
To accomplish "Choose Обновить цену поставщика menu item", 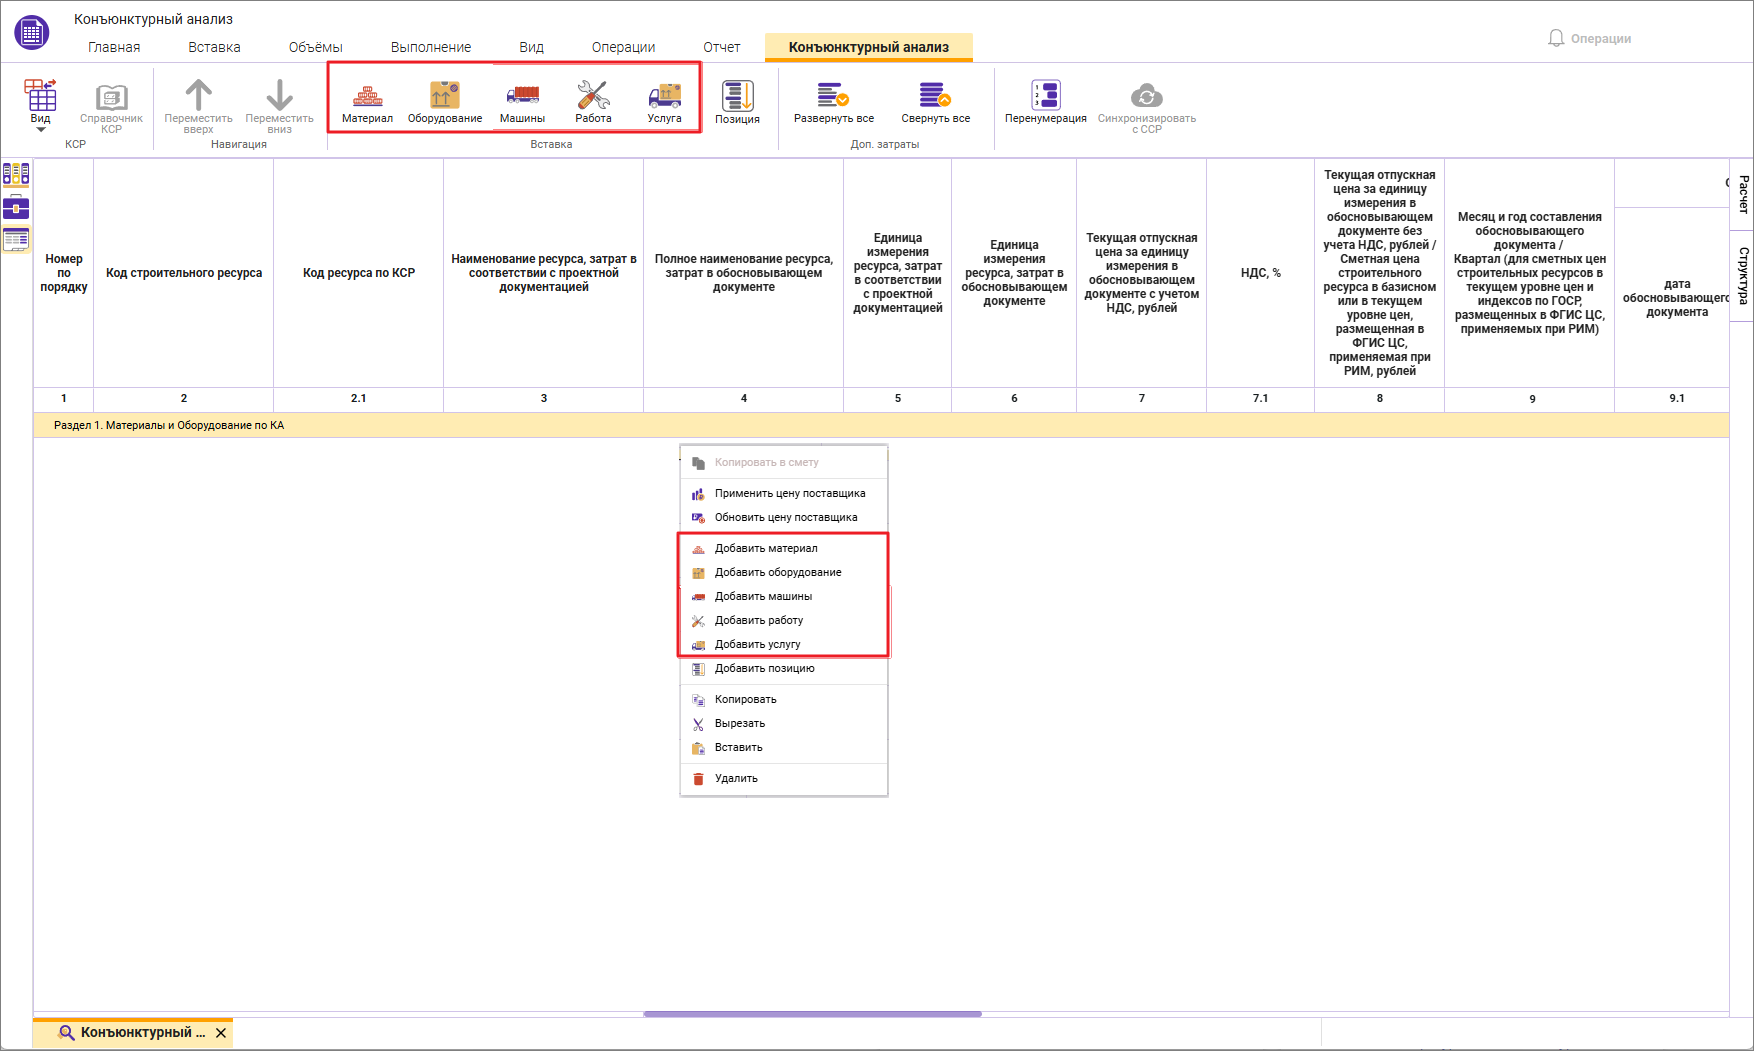I will pyautogui.click(x=784, y=517).
